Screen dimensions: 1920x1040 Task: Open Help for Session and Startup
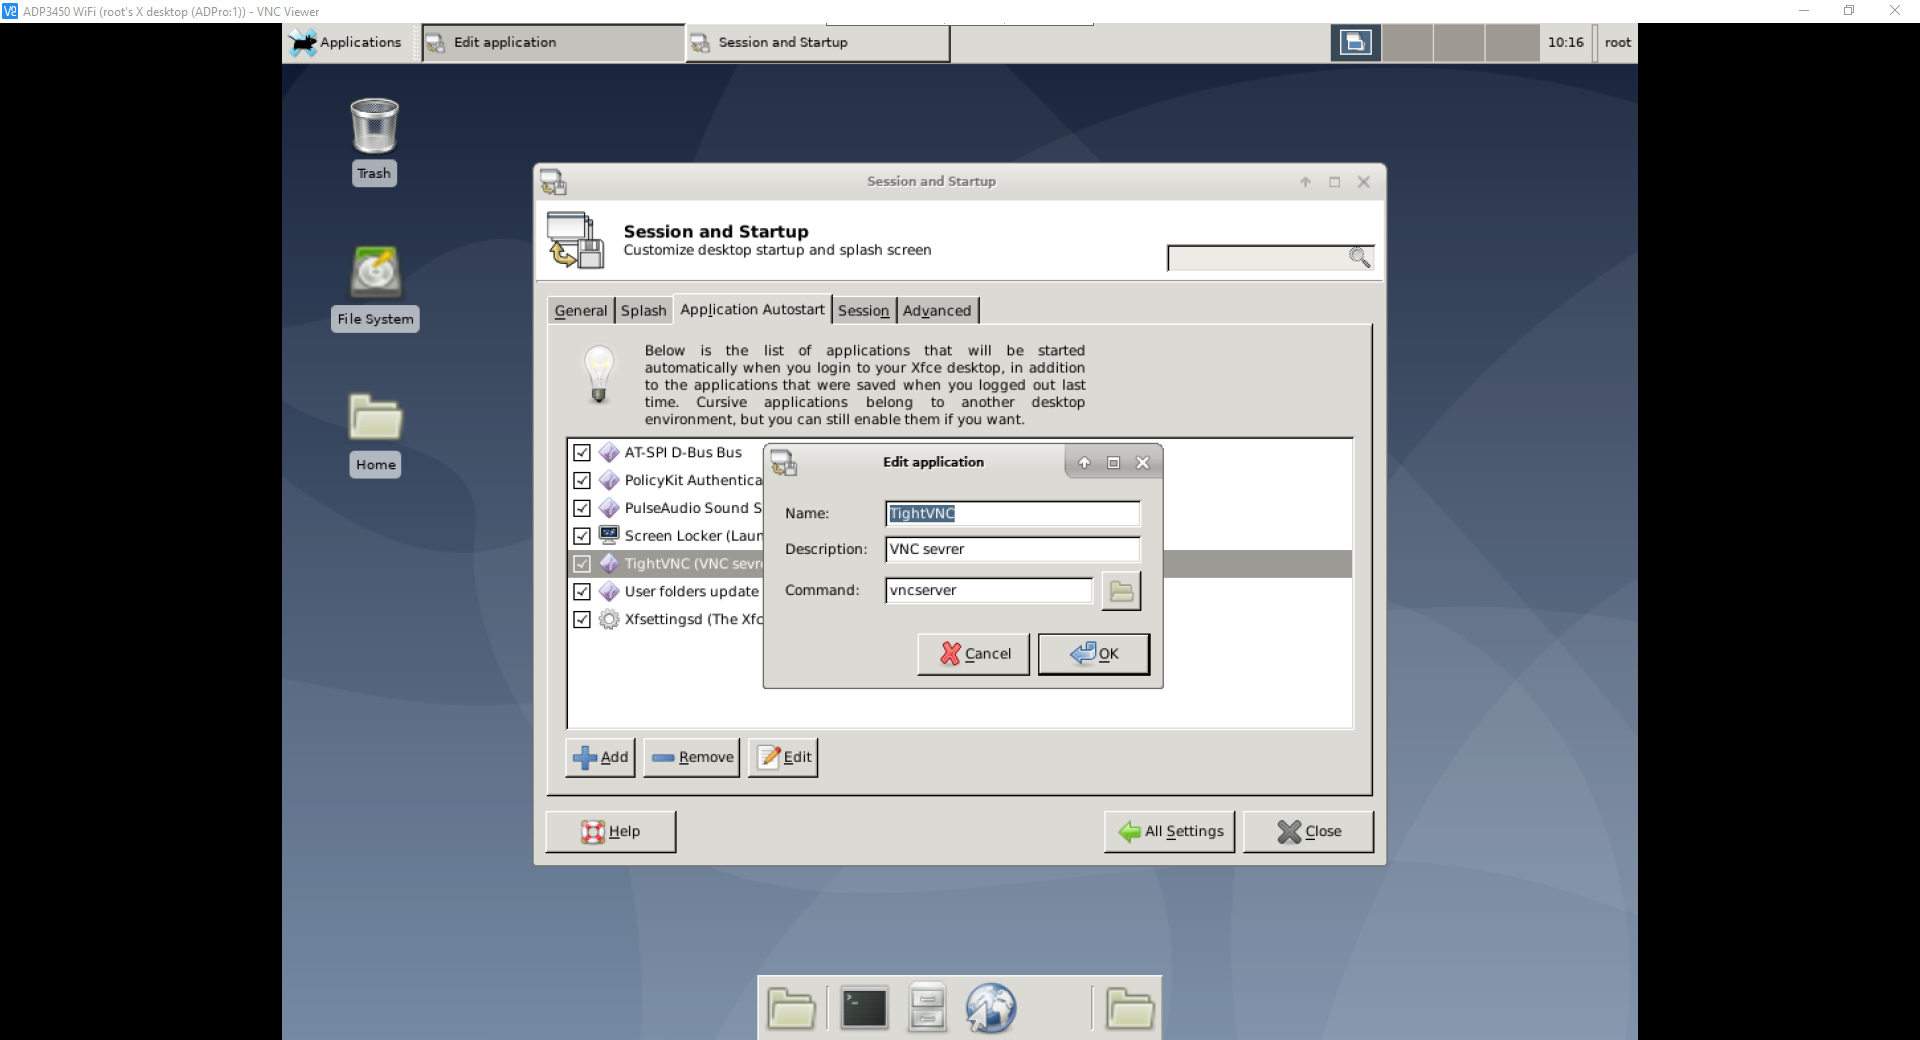[x=611, y=832]
